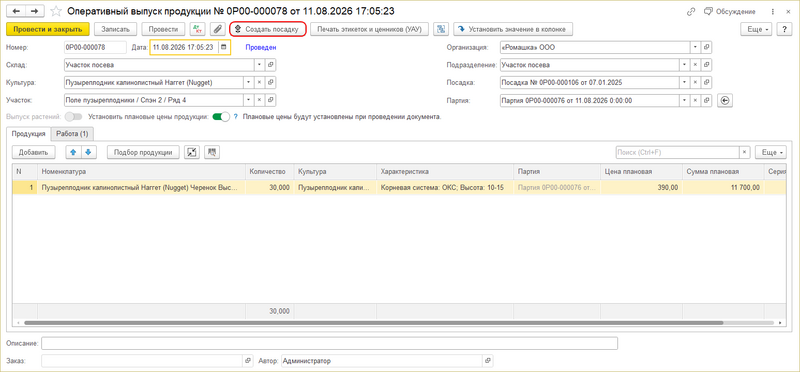
Task: Click into the Описание text field
Action: pyautogui.click(x=330, y=343)
